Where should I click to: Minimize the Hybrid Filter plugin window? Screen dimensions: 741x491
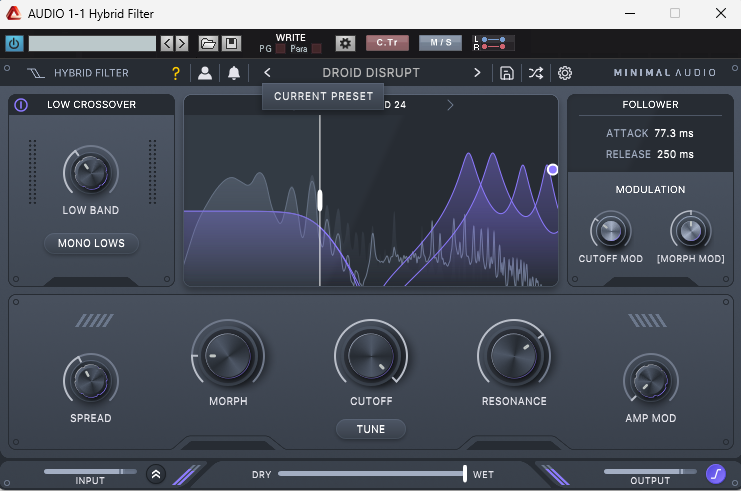(630, 13)
